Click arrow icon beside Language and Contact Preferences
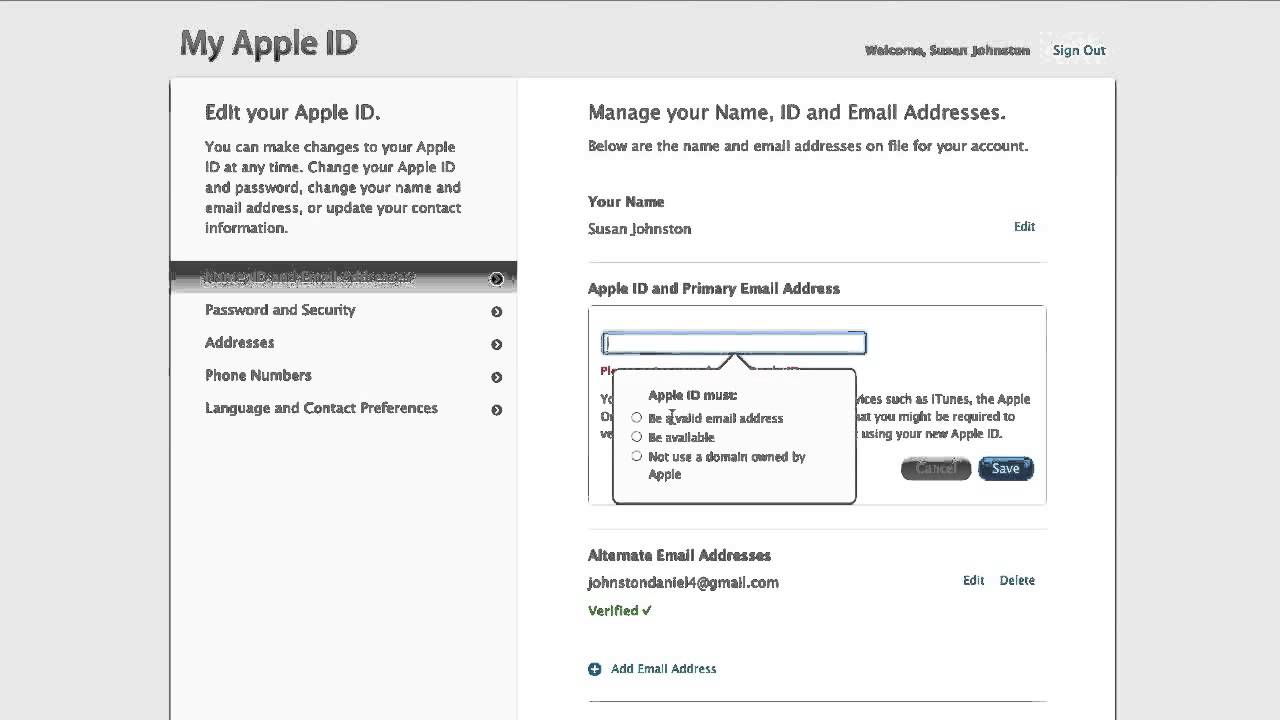This screenshot has height=720, width=1280. (496, 410)
